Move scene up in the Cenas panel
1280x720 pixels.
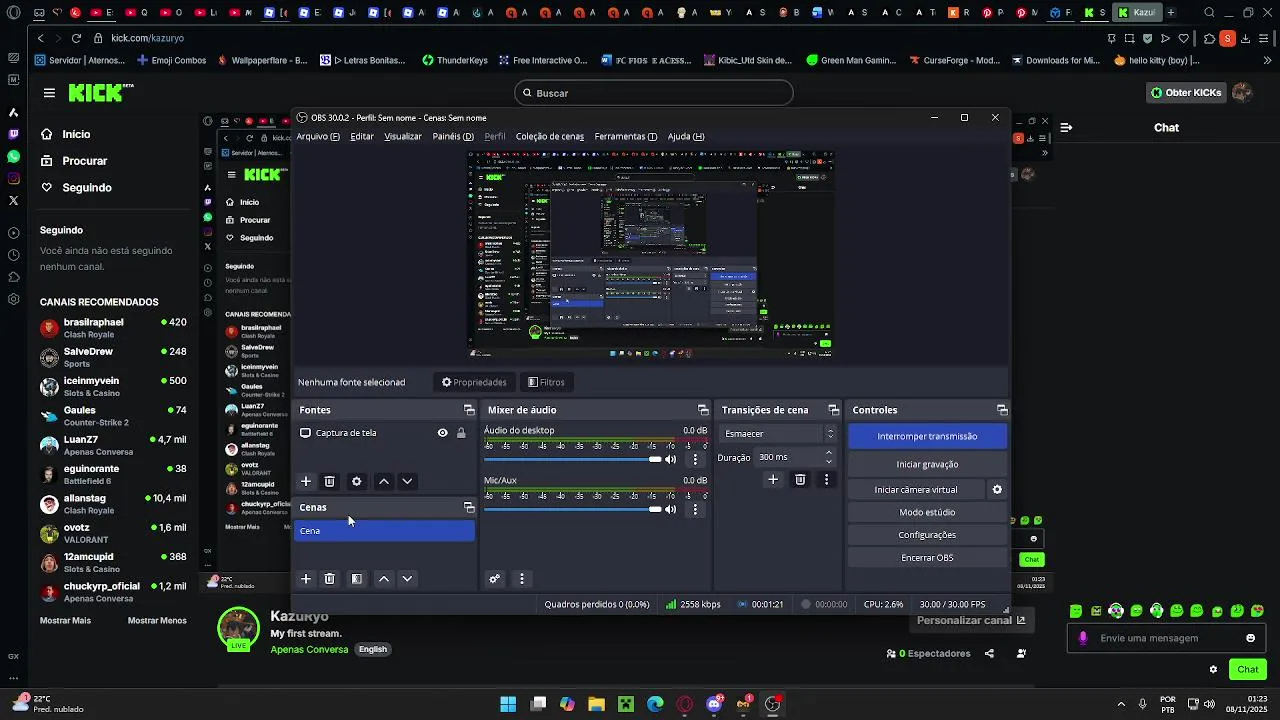[x=383, y=579]
